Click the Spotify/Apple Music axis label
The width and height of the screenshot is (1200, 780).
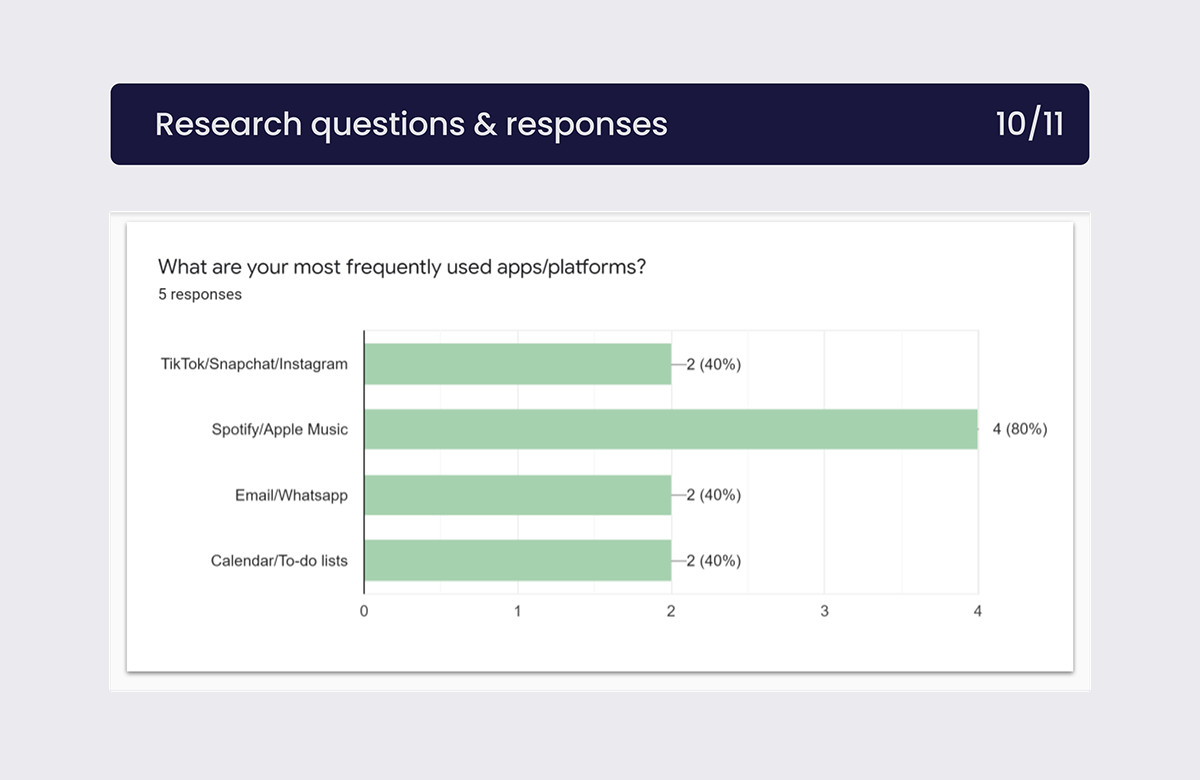280,430
